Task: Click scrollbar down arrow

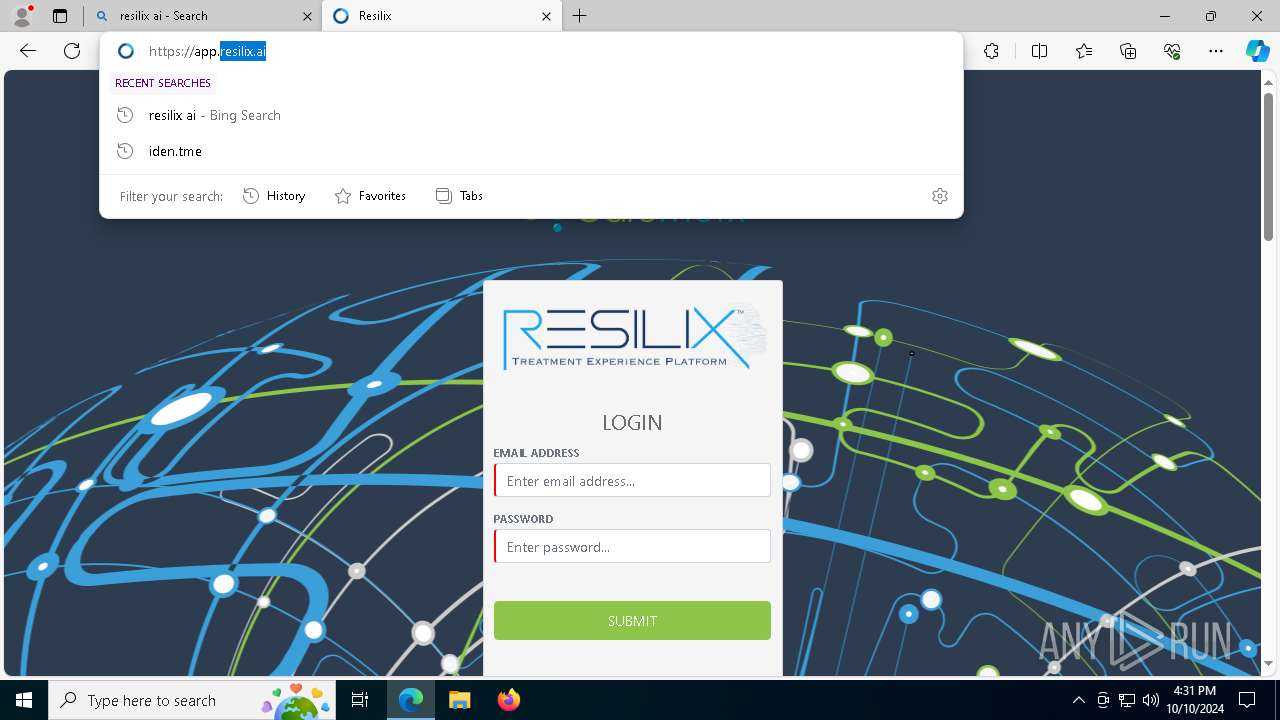Action: coord(1268,663)
